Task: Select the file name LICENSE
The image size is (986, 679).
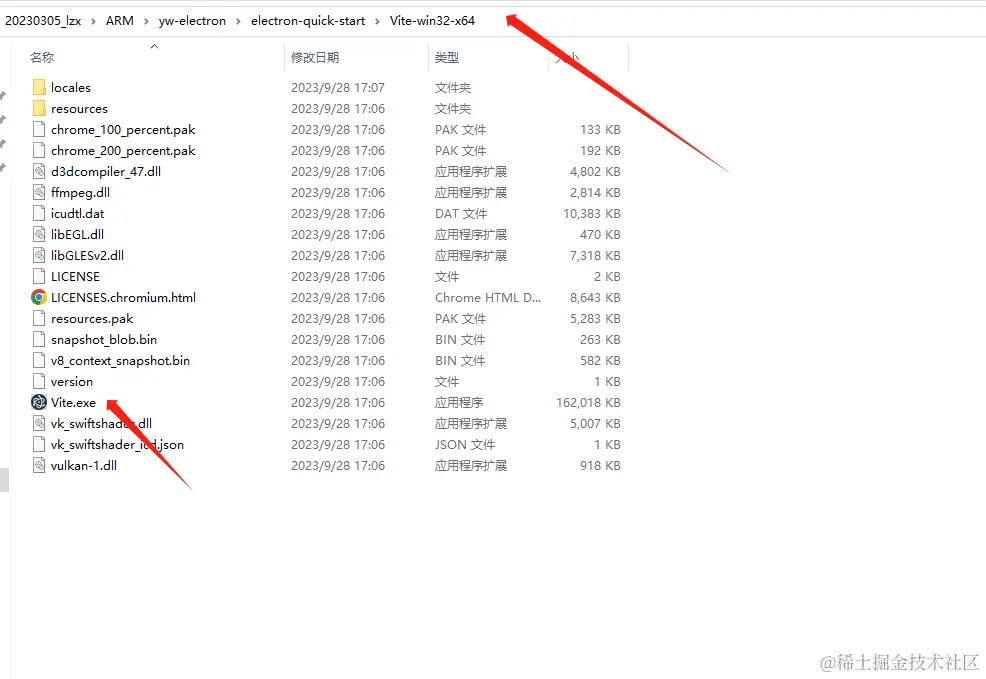Action: pyautogui.click(x=75, y=276)
